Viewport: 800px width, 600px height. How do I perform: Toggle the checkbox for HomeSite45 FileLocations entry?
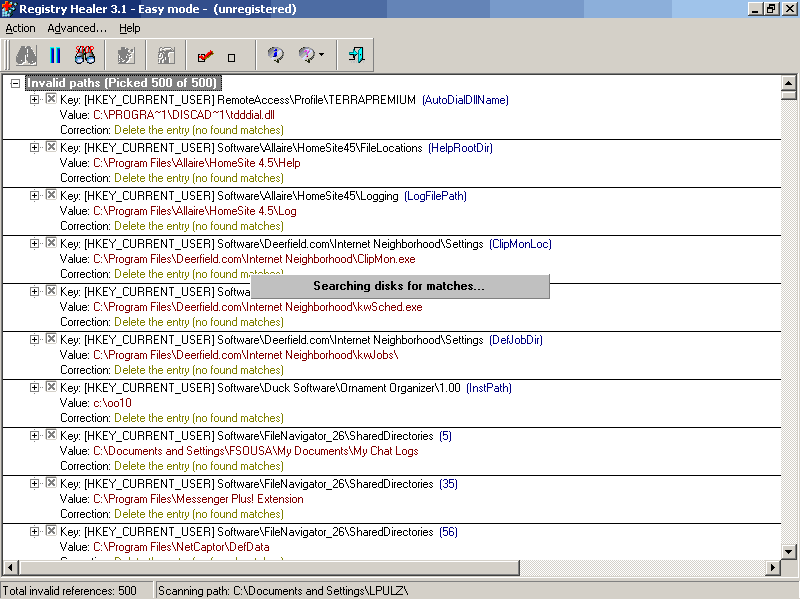point(49,147)
